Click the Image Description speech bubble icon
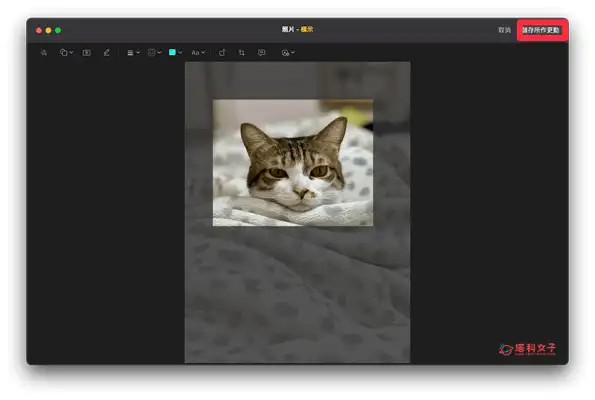The height and width of the screenshot is (400, 595). click(261, 53)
